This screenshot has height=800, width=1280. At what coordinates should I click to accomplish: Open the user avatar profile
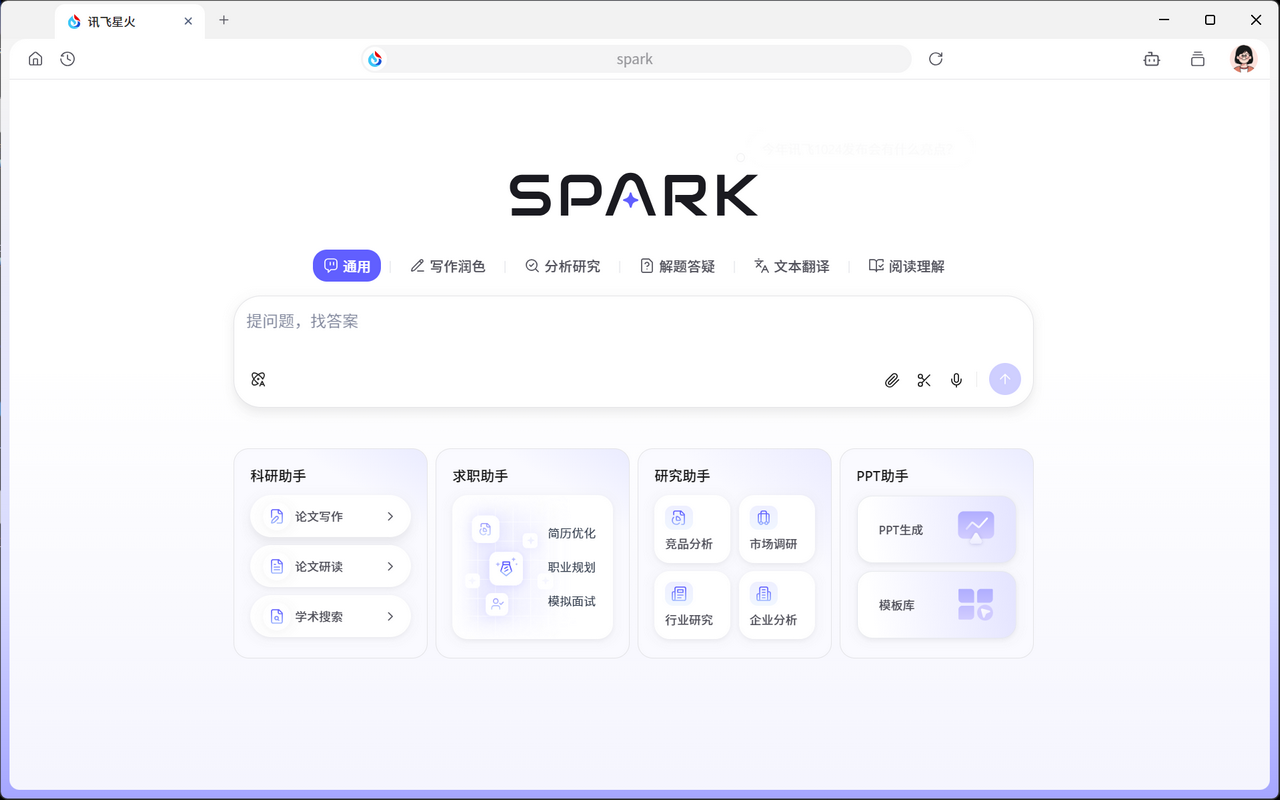pyautogui.click(x=1243, y=59)
